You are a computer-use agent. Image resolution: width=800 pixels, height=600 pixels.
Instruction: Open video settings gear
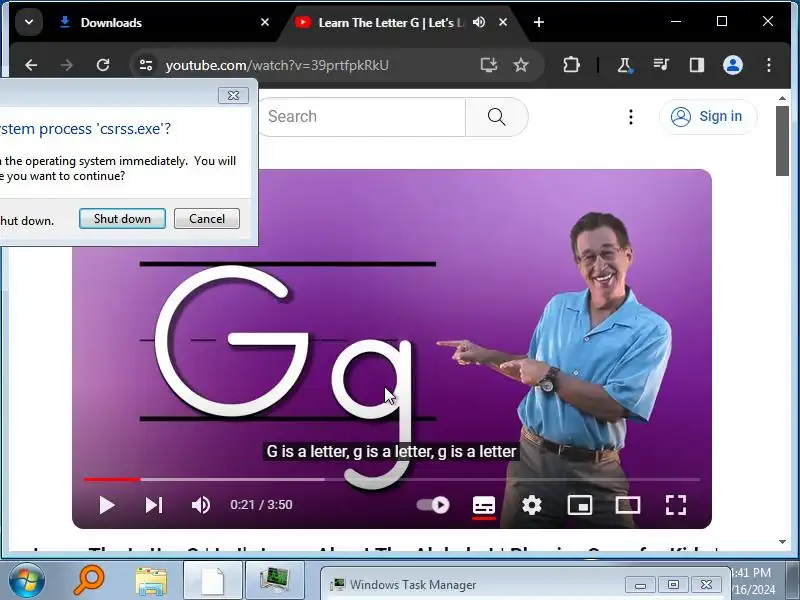532,505
